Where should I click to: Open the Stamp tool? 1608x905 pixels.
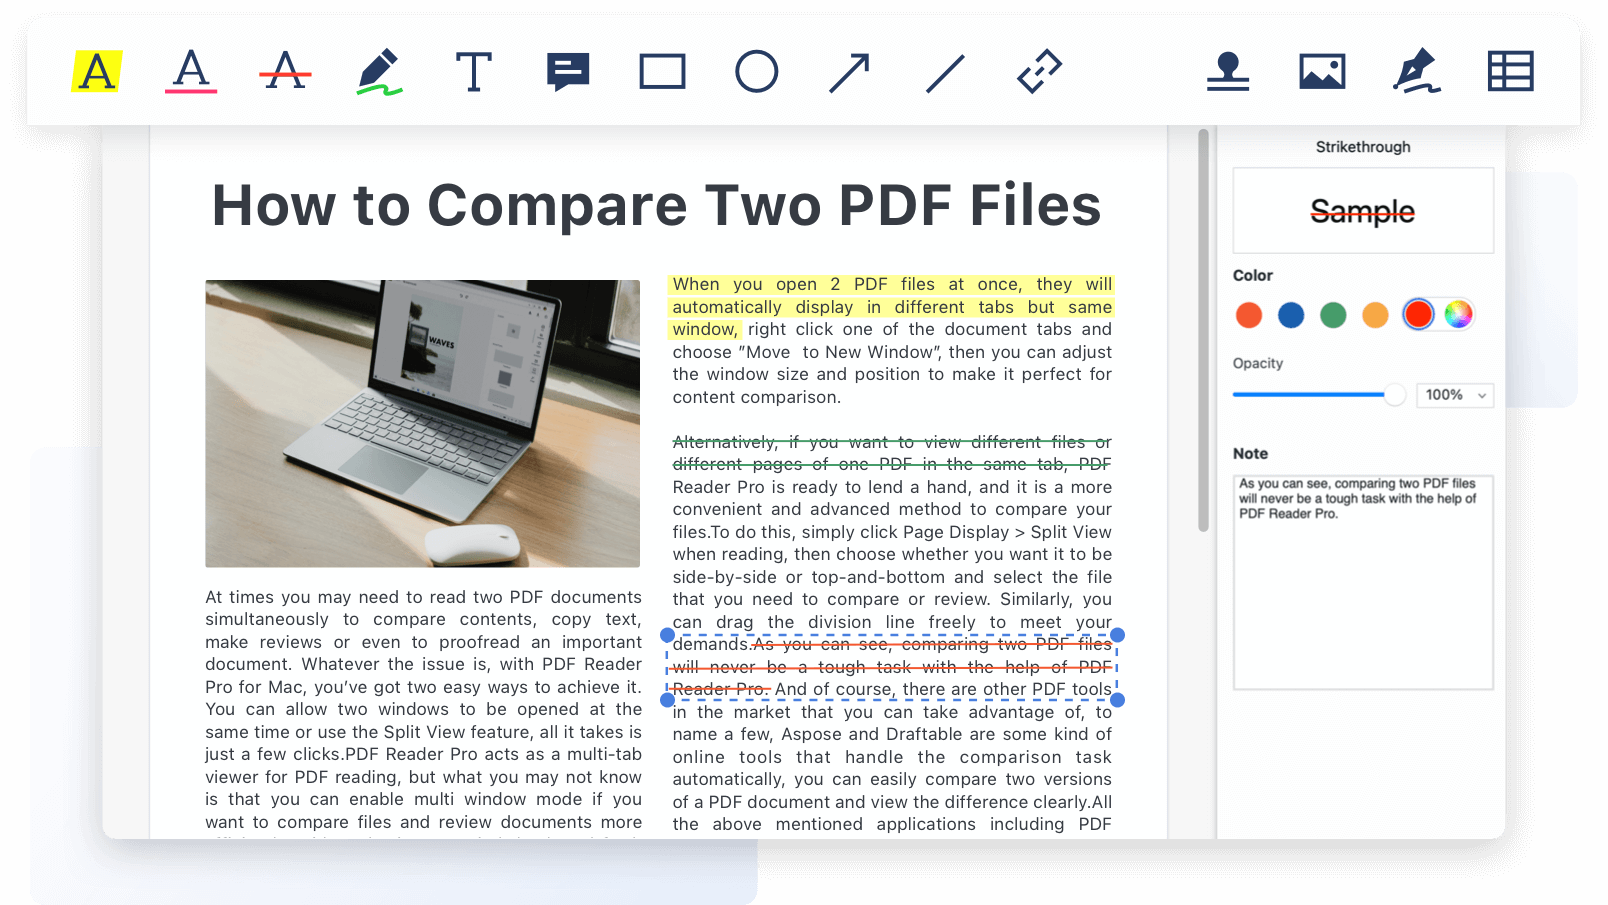pos(1228,72)
